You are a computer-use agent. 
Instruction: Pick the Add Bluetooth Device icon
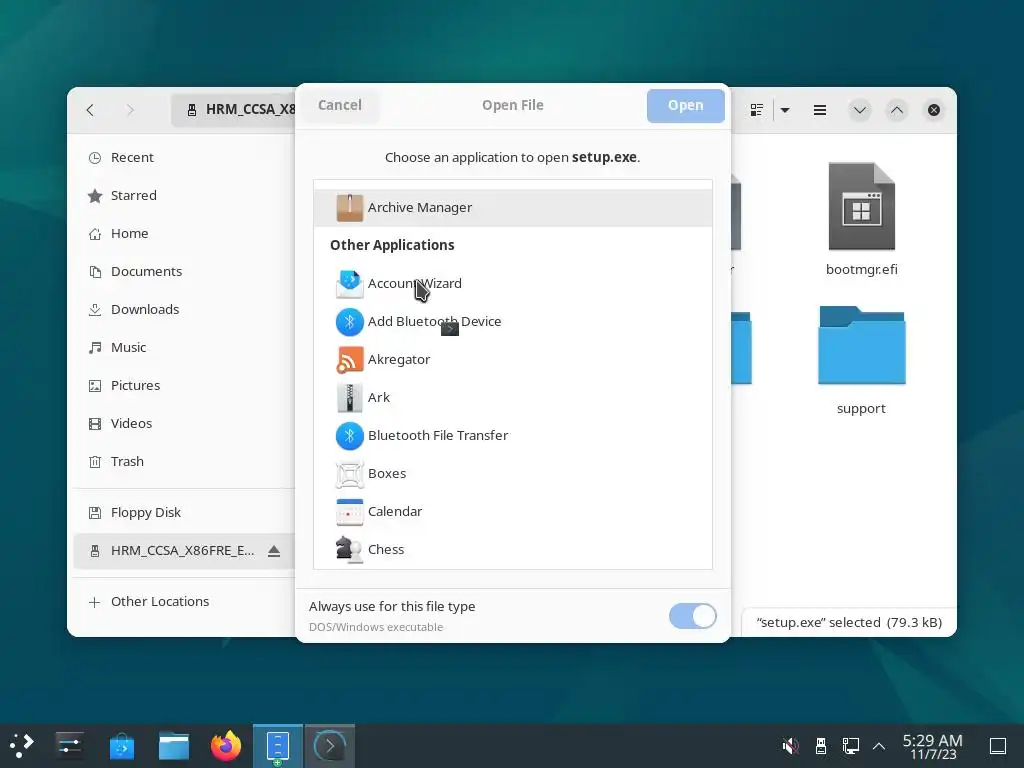pos(349,322)
